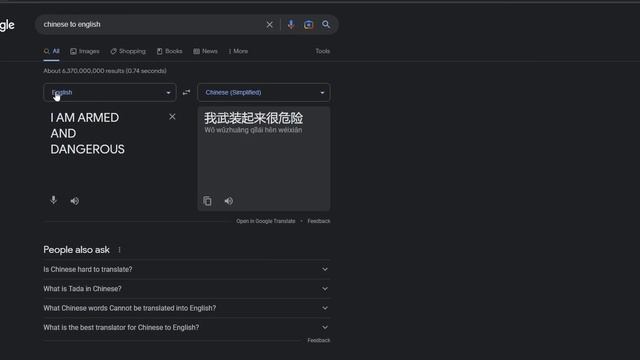Viewport: 640px width, 360px height.
Task: Click the magnifier search button
Action: tap(326, 24)
